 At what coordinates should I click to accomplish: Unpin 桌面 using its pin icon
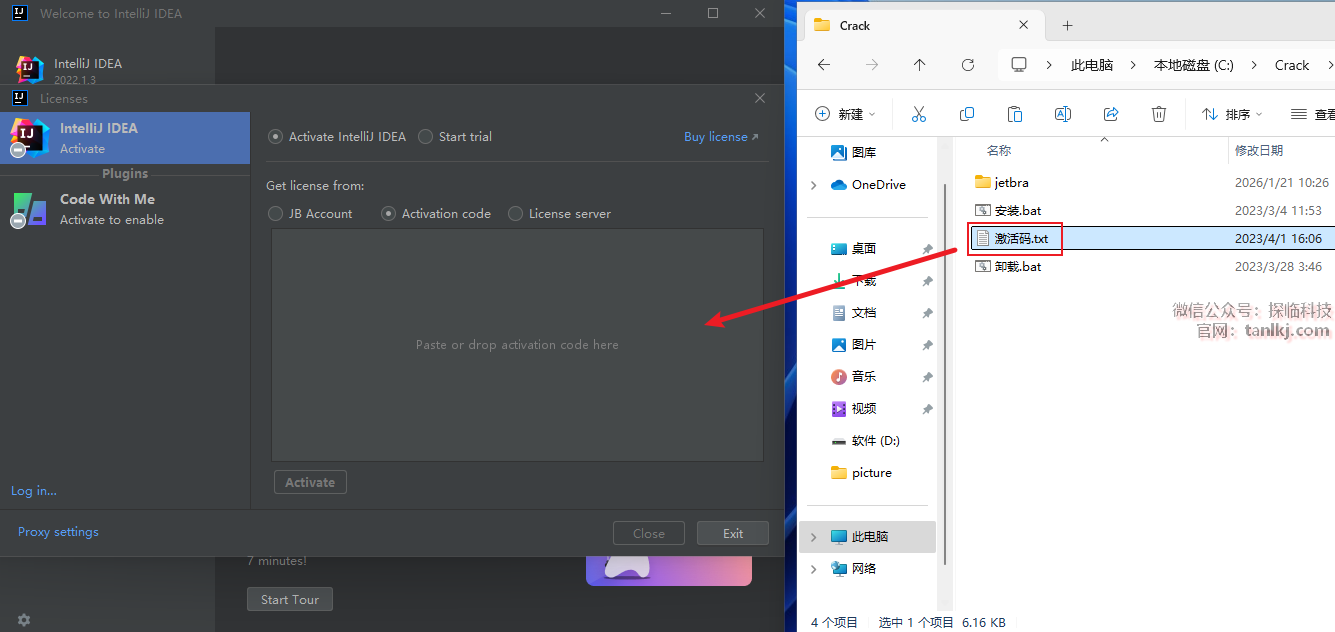click(x=927, y=248)
